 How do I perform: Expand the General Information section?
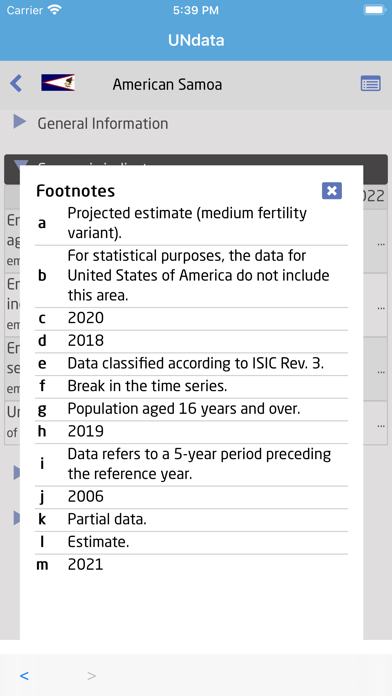tap(20, 121)
